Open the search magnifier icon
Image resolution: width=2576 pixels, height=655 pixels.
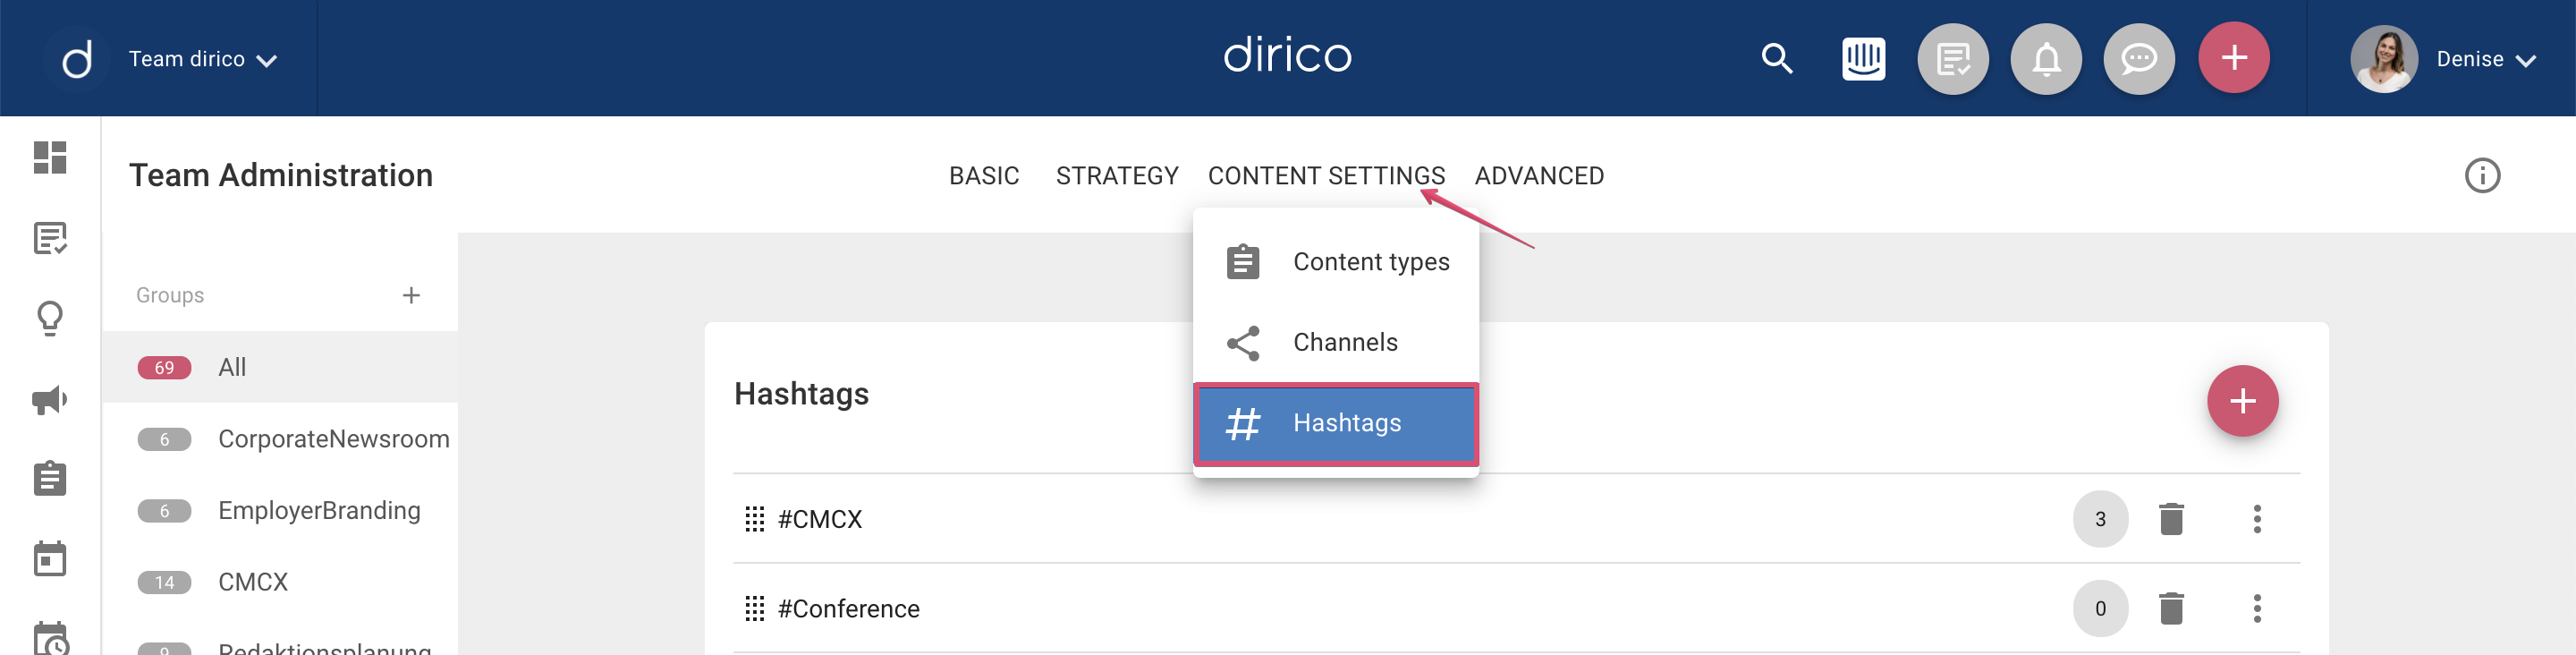[1776, 59]
